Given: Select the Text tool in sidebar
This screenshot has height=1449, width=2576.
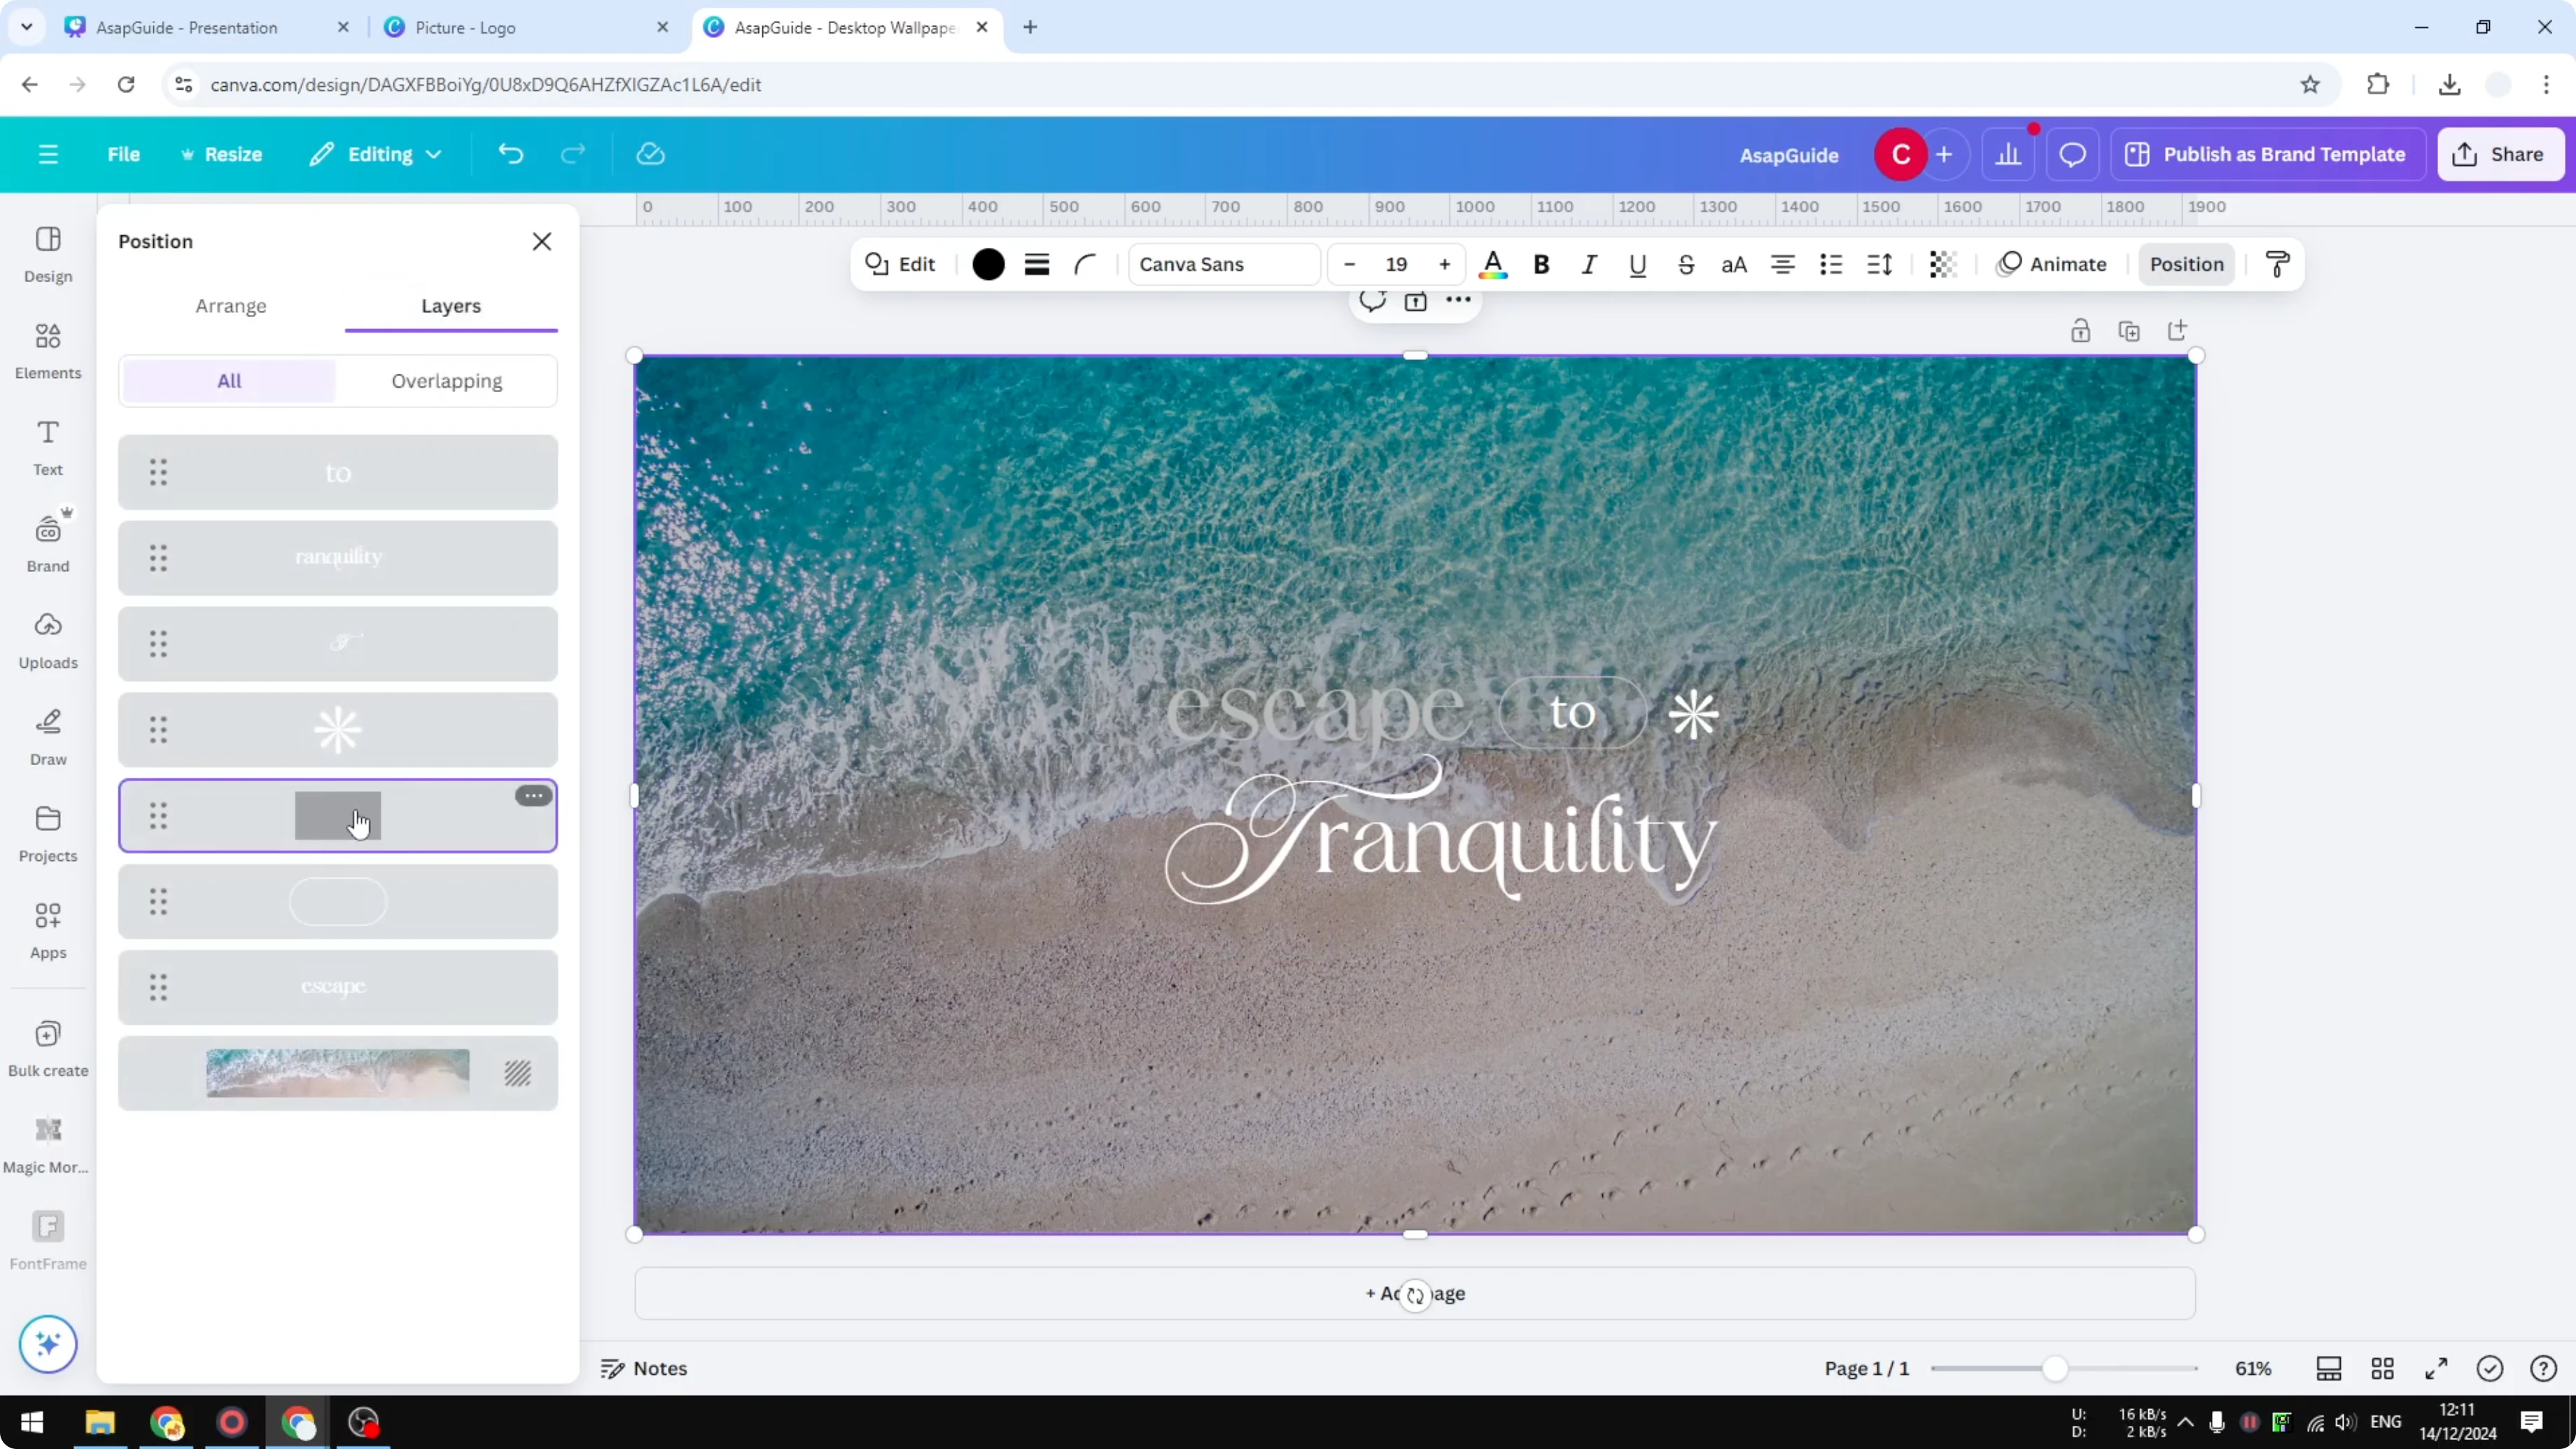Looking at the screenshot, I should click(x=47, y=447).
